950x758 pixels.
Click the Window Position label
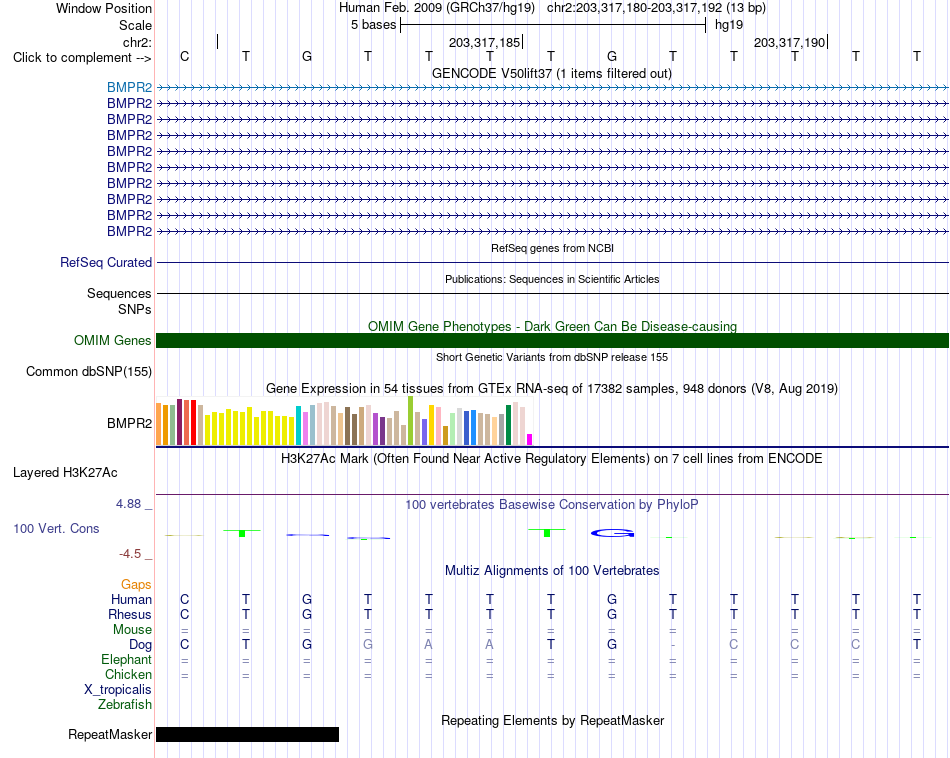tap(104, 8)
